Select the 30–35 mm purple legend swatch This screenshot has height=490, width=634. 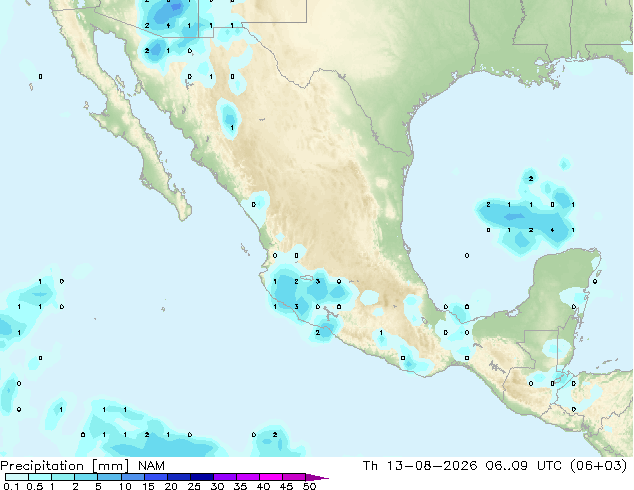click(x=225, y=477)
